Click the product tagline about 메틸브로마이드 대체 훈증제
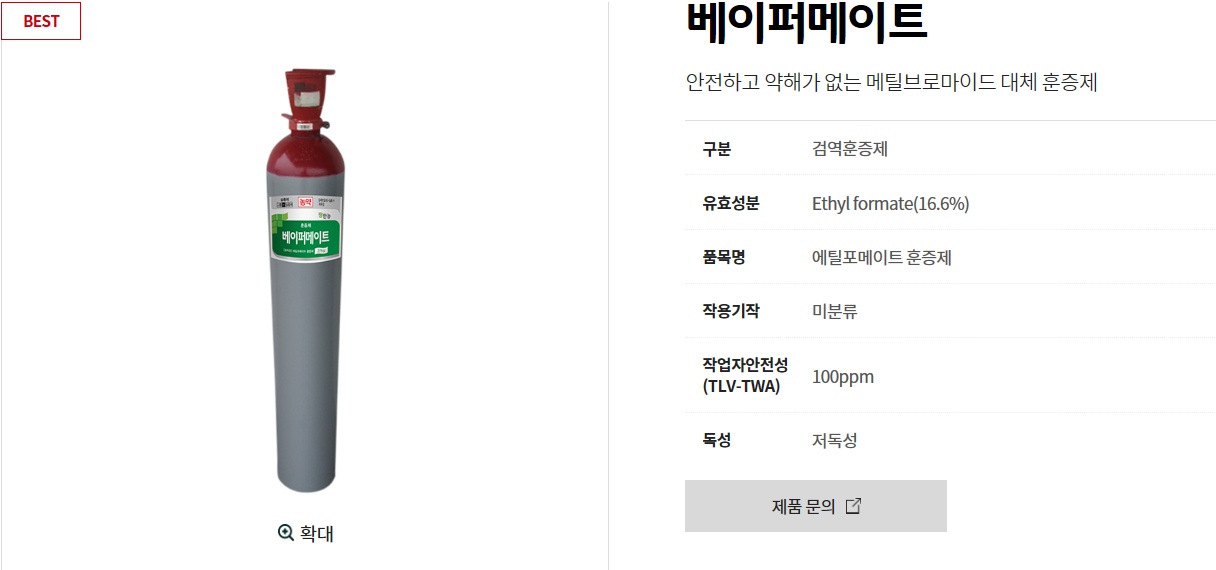This screenshot has width=1216, height=570. tap(892, 82)
